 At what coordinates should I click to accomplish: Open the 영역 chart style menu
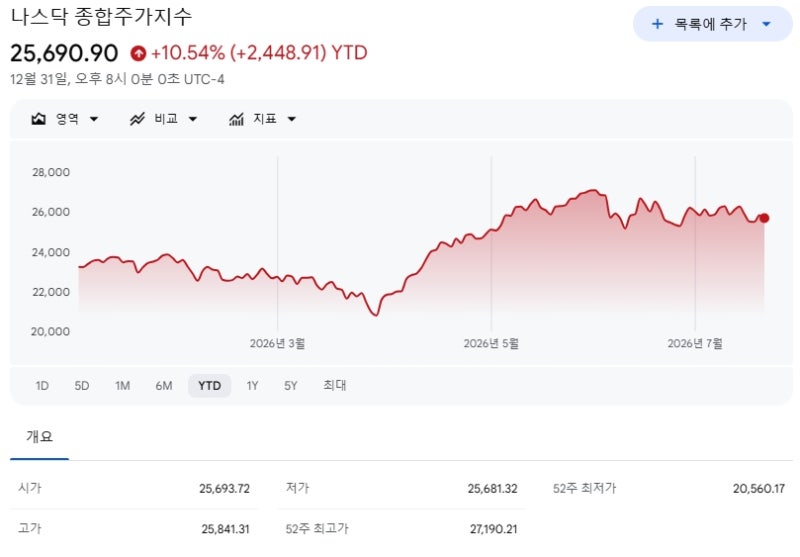65,119
